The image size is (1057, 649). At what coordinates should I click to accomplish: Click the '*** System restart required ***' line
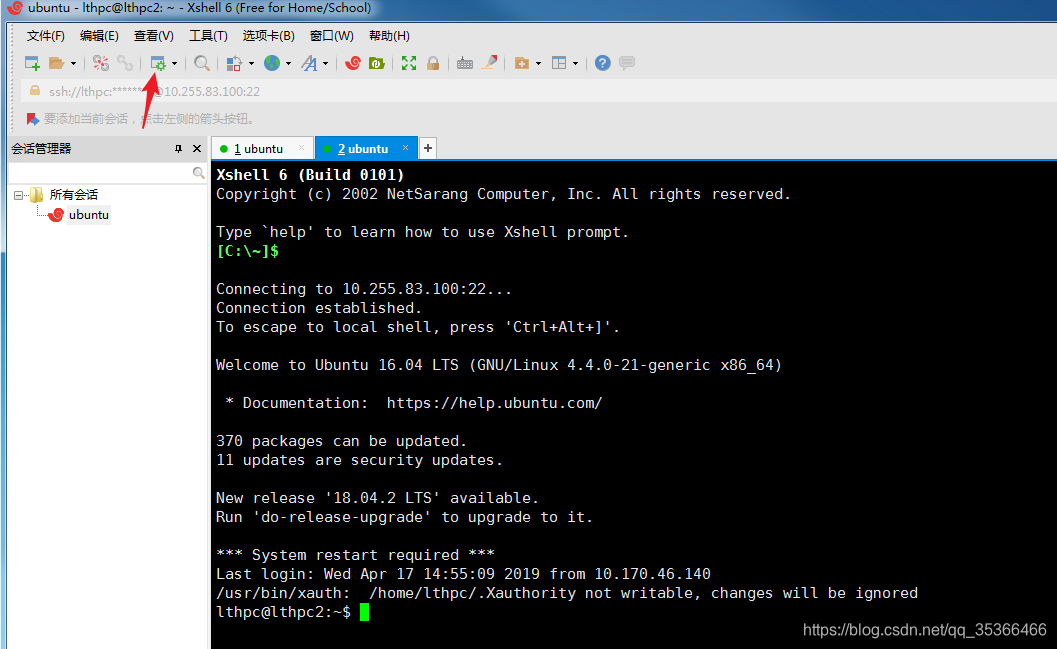click(x=355, y=555)
